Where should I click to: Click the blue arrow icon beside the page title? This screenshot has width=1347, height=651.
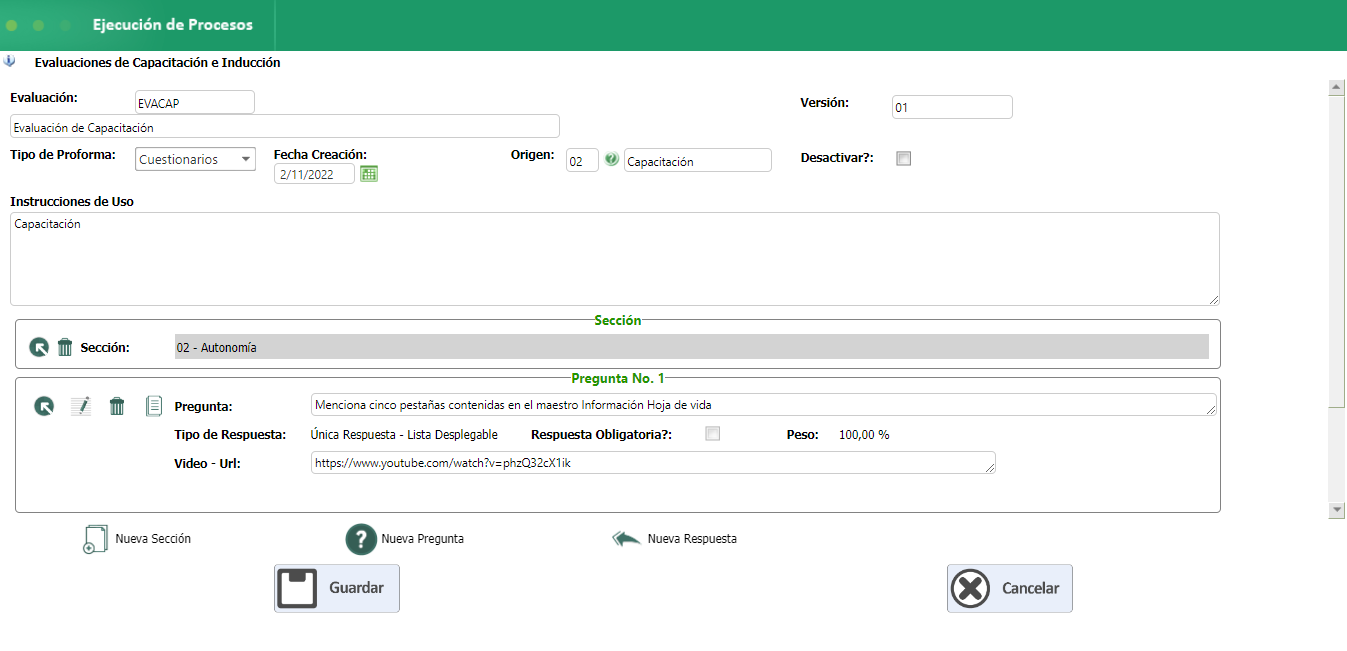point(10,61)
